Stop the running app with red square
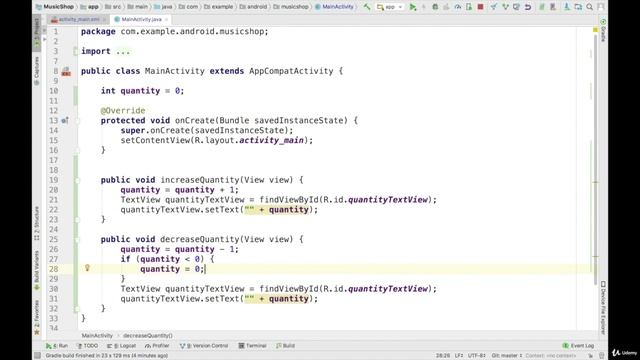This screenshot has width=640, height=360. pos(480,7)
